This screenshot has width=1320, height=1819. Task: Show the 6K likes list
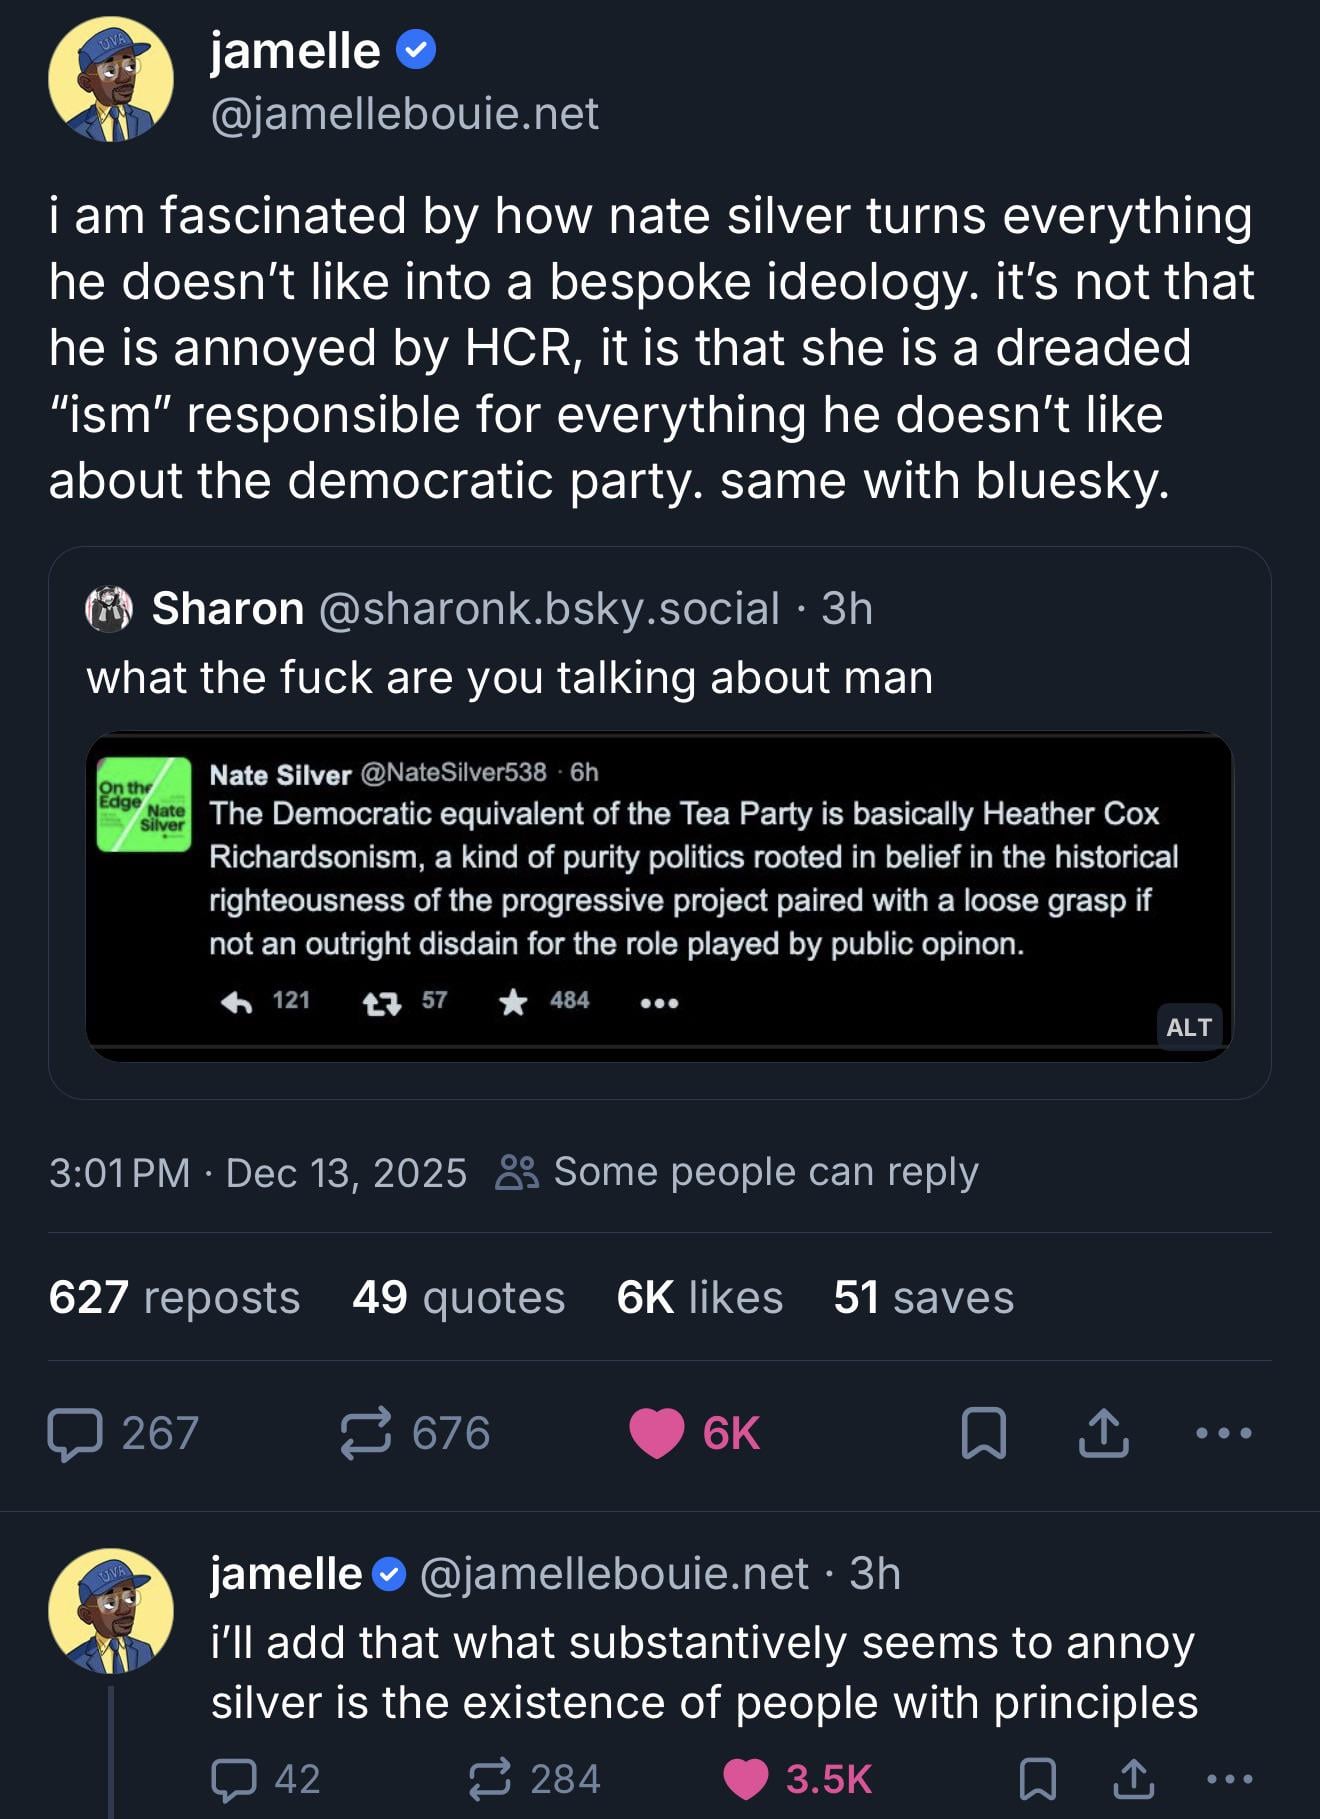click(x=699, y=1298)
